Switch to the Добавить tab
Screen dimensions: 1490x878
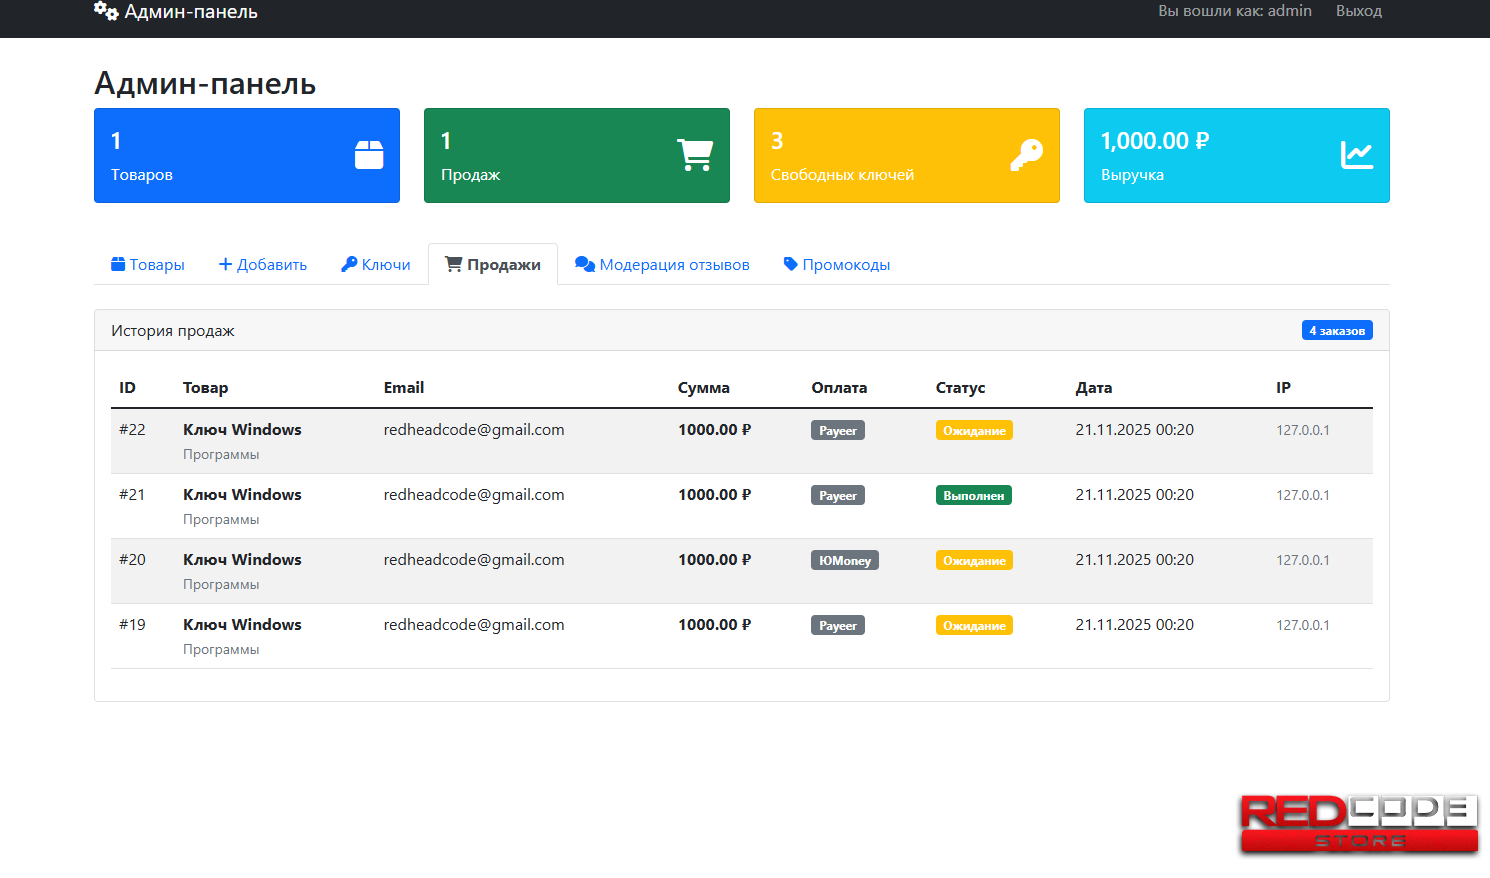pyautogui.click(x=263, y=265)
